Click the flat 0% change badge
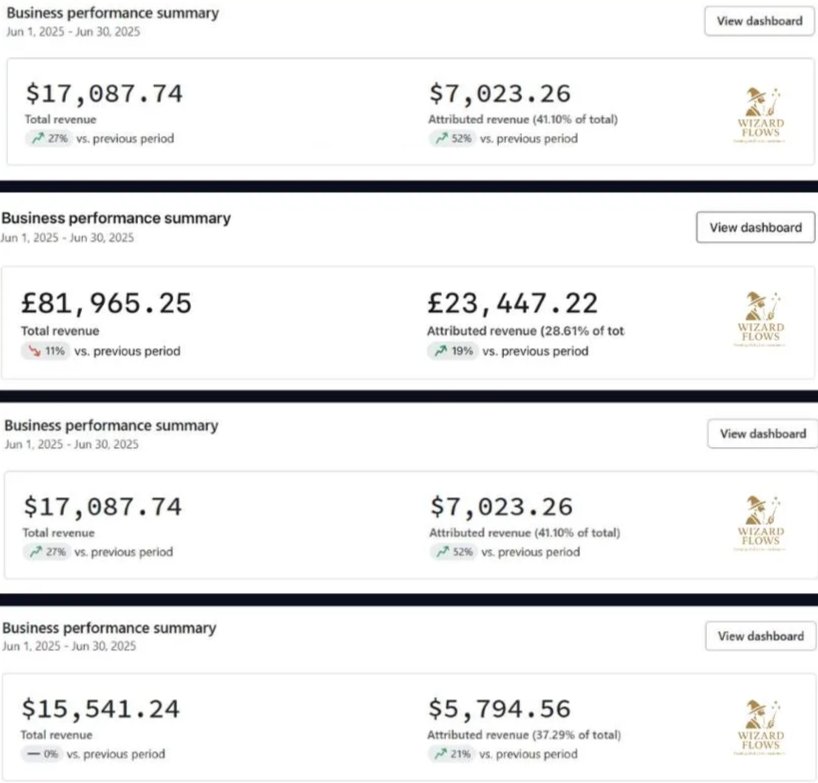818x783 pixels. pos(42,754)
